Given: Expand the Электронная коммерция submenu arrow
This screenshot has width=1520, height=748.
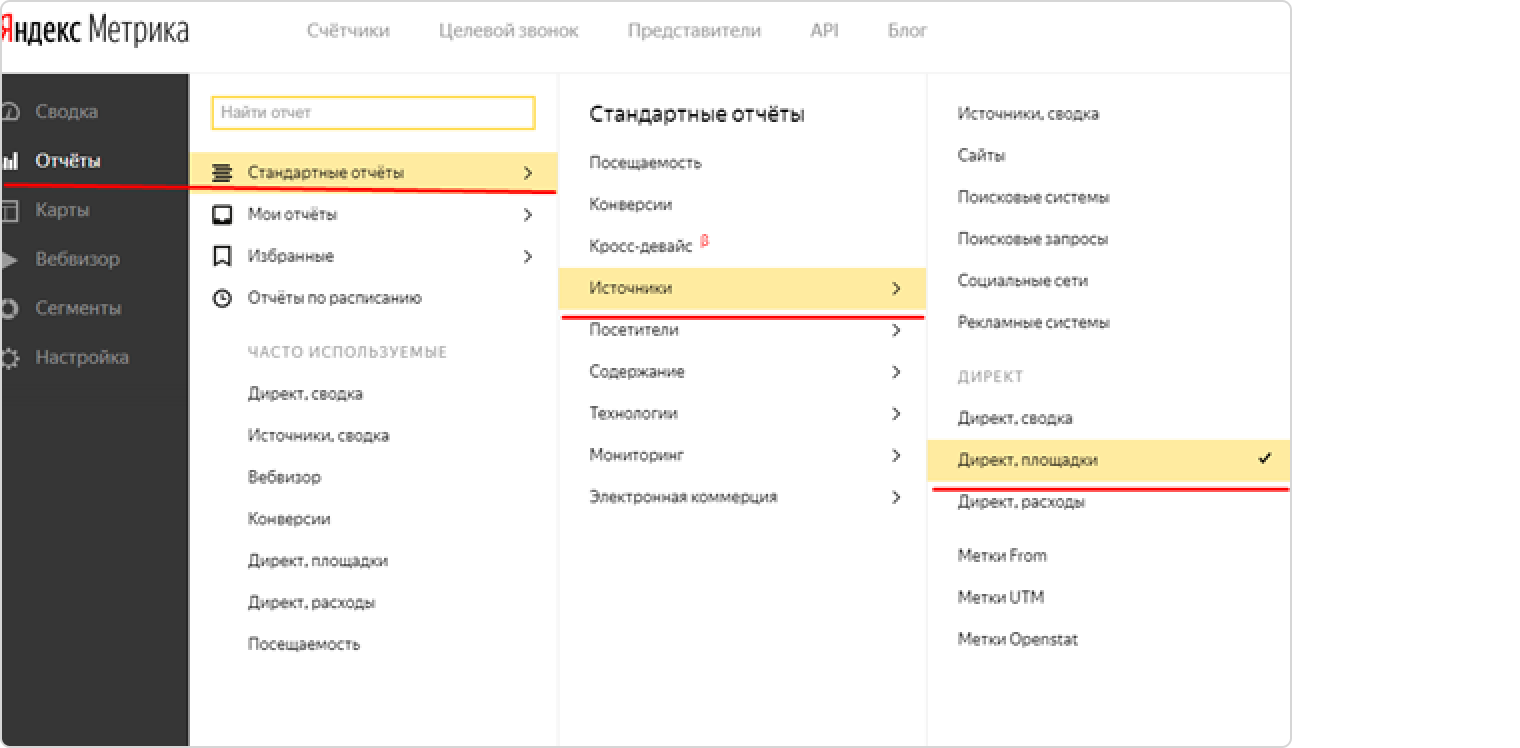Looking at the screenshot, I should (896, 497).
